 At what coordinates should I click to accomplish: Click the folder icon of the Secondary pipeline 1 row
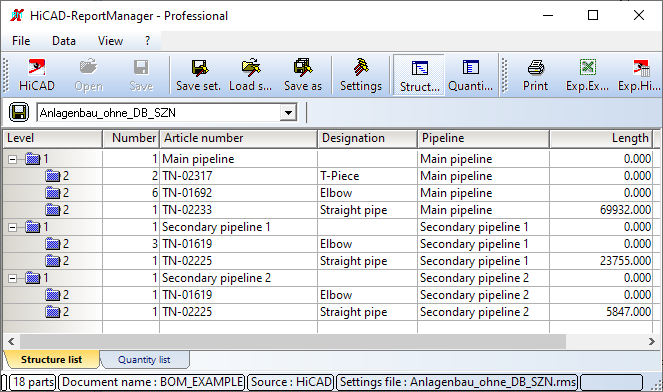[x=33, y=227]
